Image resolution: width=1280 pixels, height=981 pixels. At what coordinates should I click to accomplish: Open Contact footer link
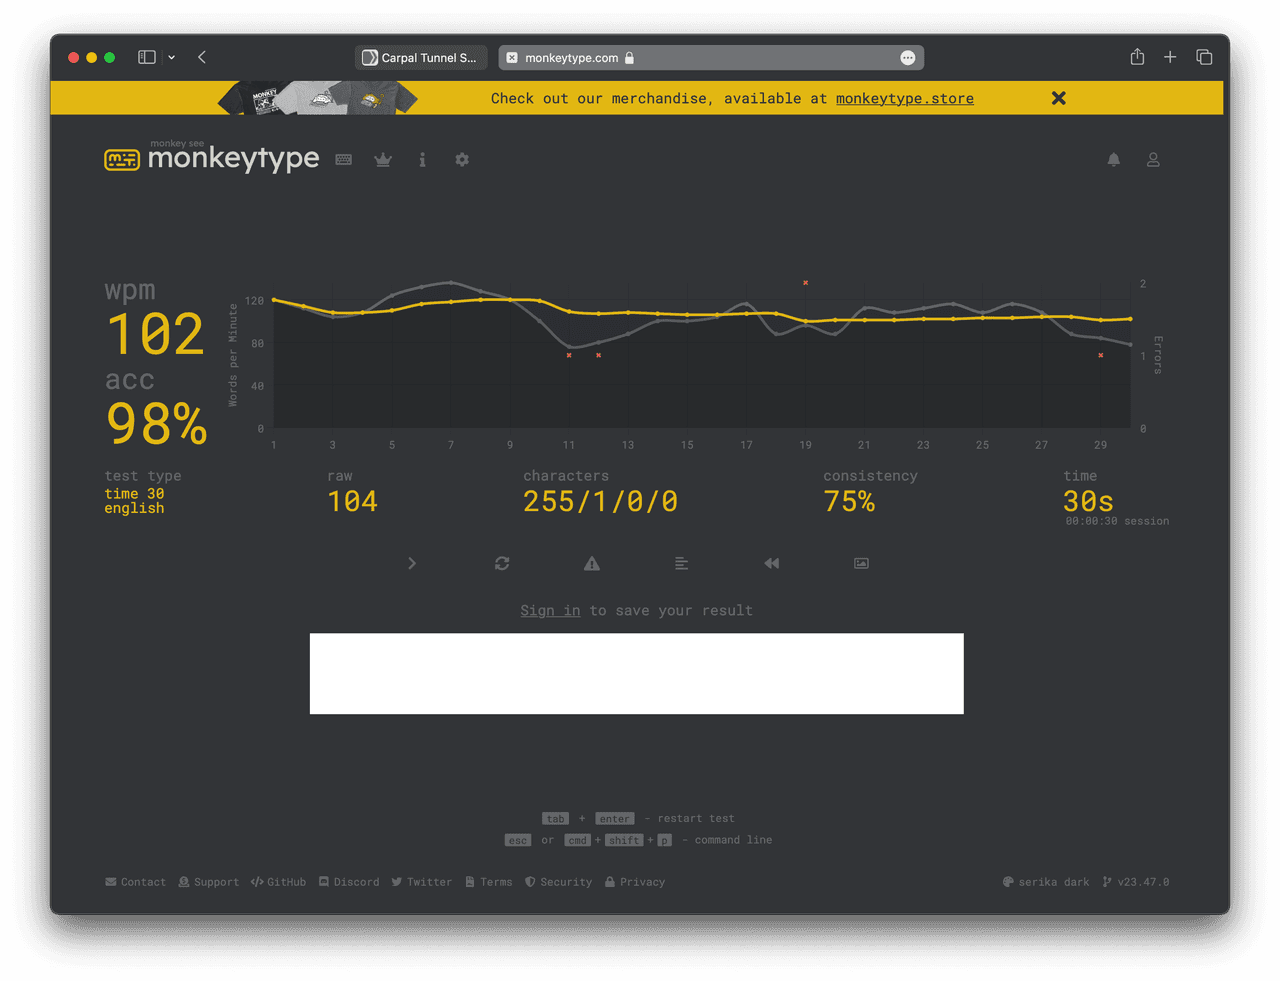click(x=136, y=882)
